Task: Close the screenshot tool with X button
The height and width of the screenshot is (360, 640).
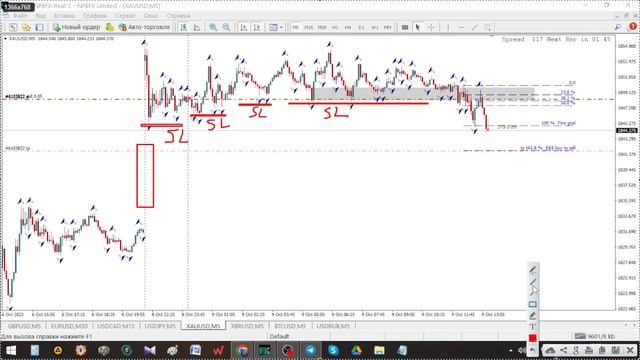Action: pyautogui.click(x=630, y=350)
